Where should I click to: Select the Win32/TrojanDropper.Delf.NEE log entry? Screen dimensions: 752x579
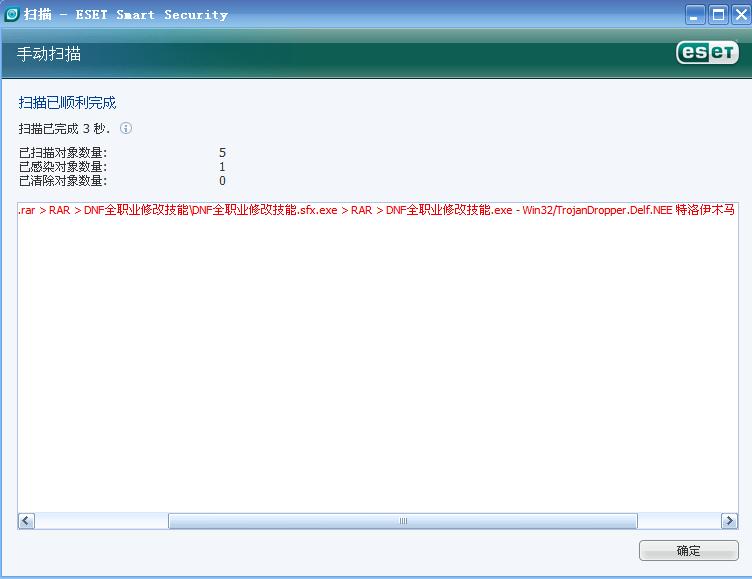(x=377, y=210)
